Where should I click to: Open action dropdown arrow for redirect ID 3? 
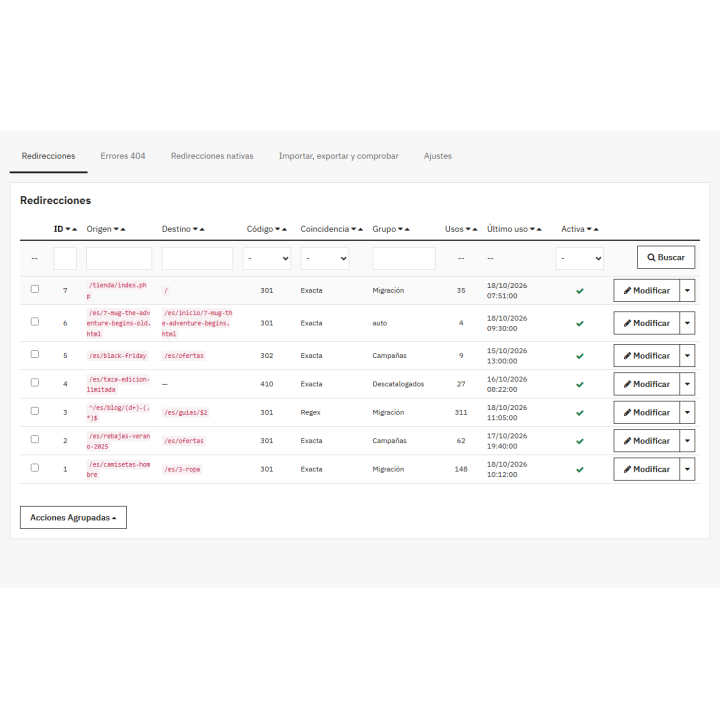click(687, 412)
